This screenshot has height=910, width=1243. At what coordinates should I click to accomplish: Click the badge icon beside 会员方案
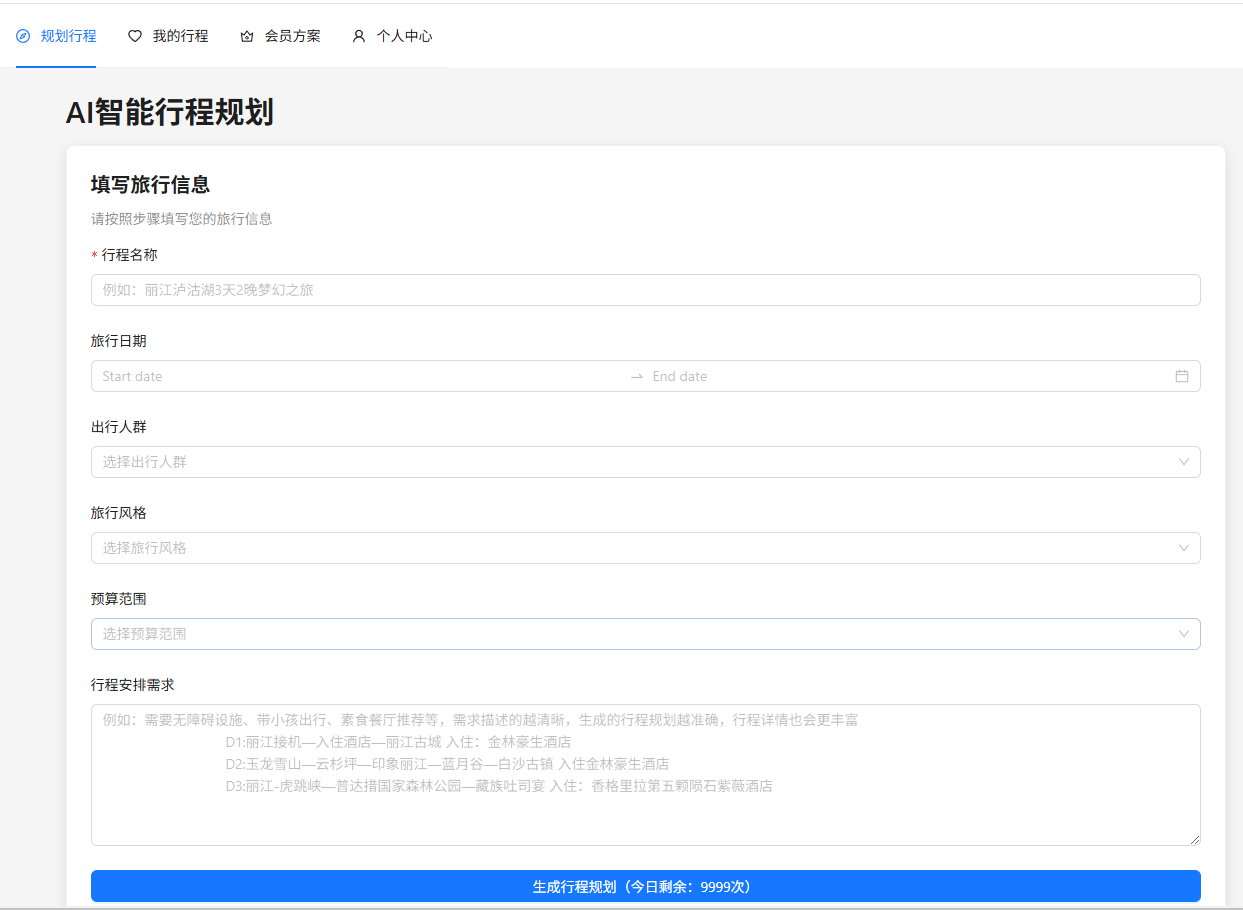(247, 35)
